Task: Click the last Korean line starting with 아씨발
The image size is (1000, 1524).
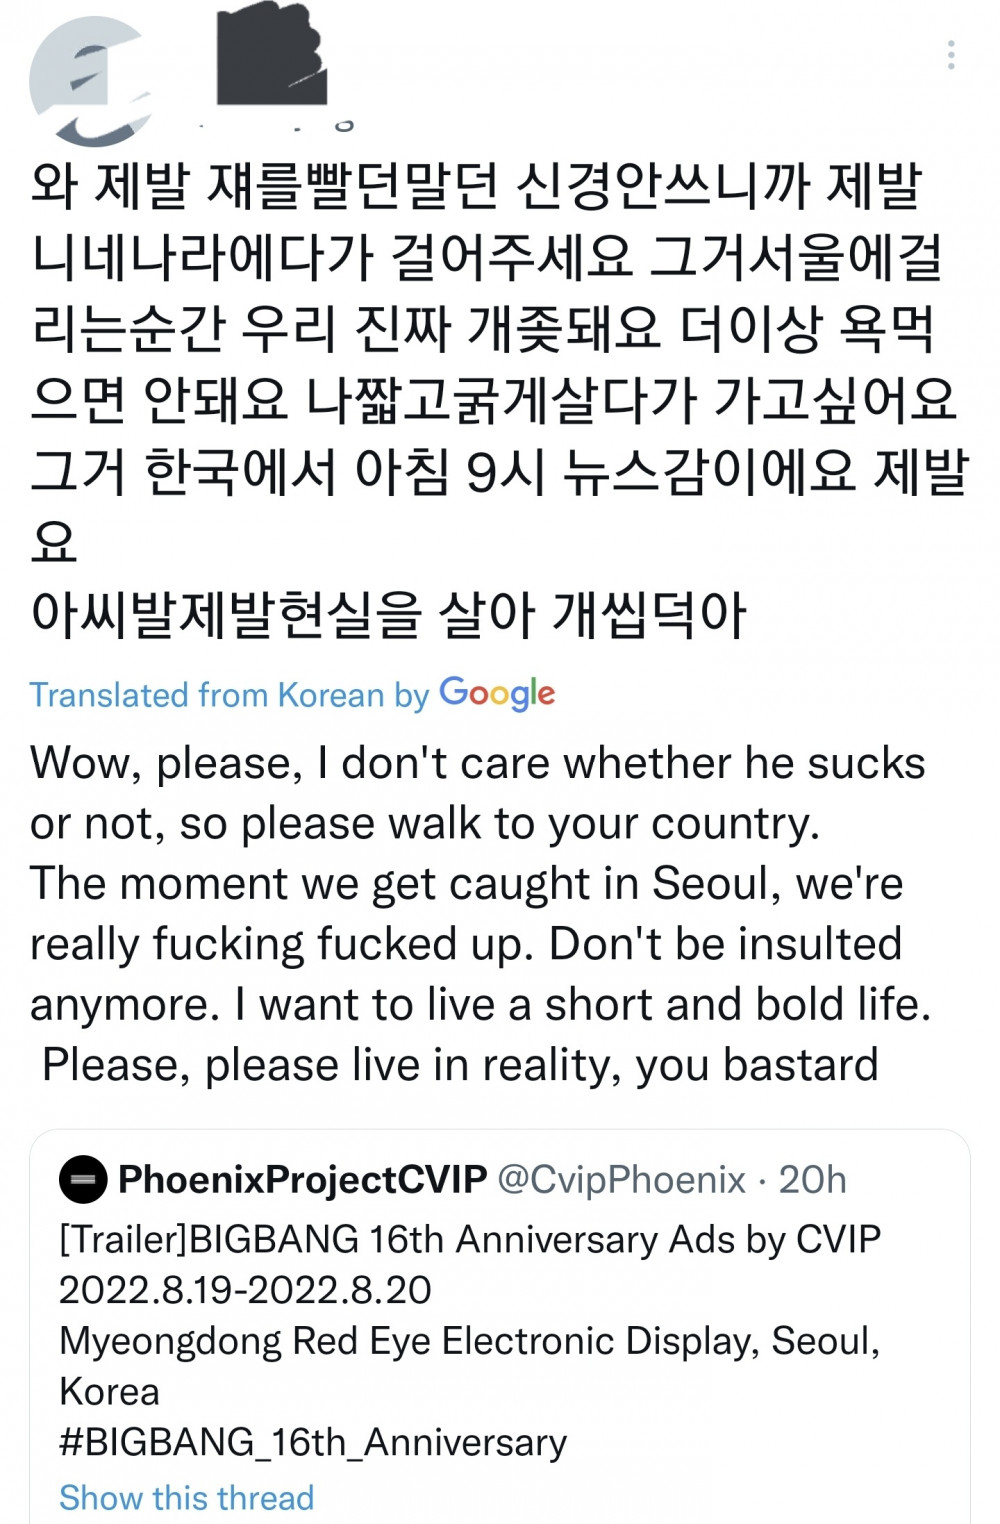Action: pos(389,614)
